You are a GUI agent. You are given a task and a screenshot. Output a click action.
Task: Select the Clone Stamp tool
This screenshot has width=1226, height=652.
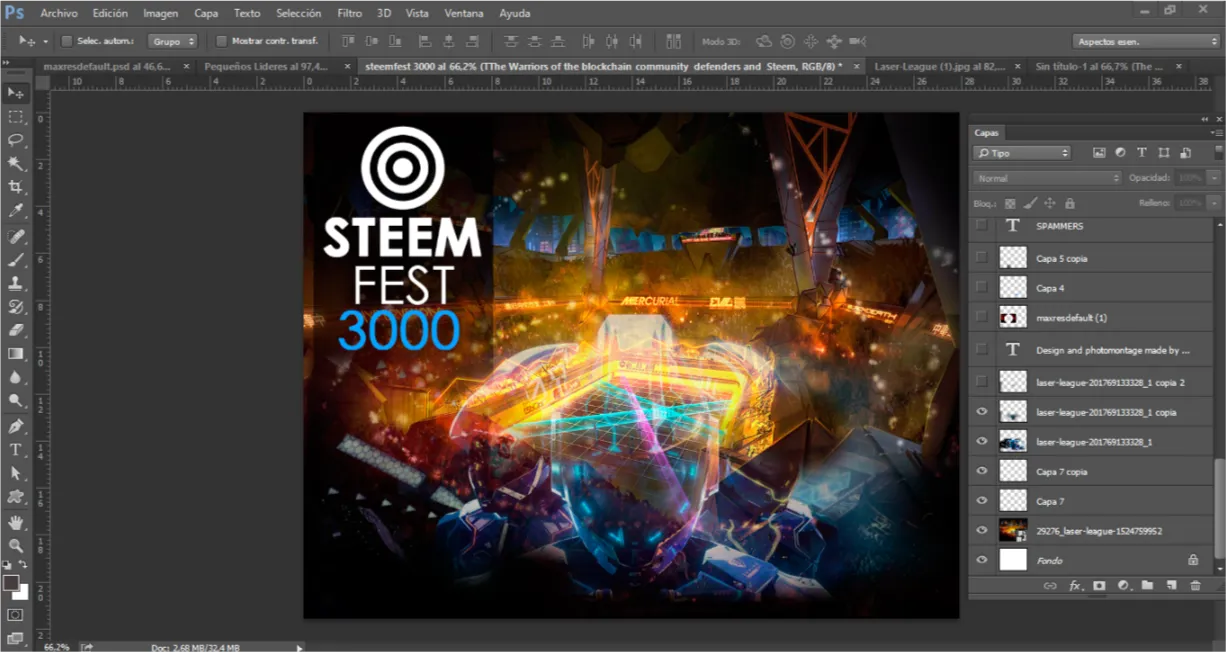pyautogui.click(x=16, y=284)
